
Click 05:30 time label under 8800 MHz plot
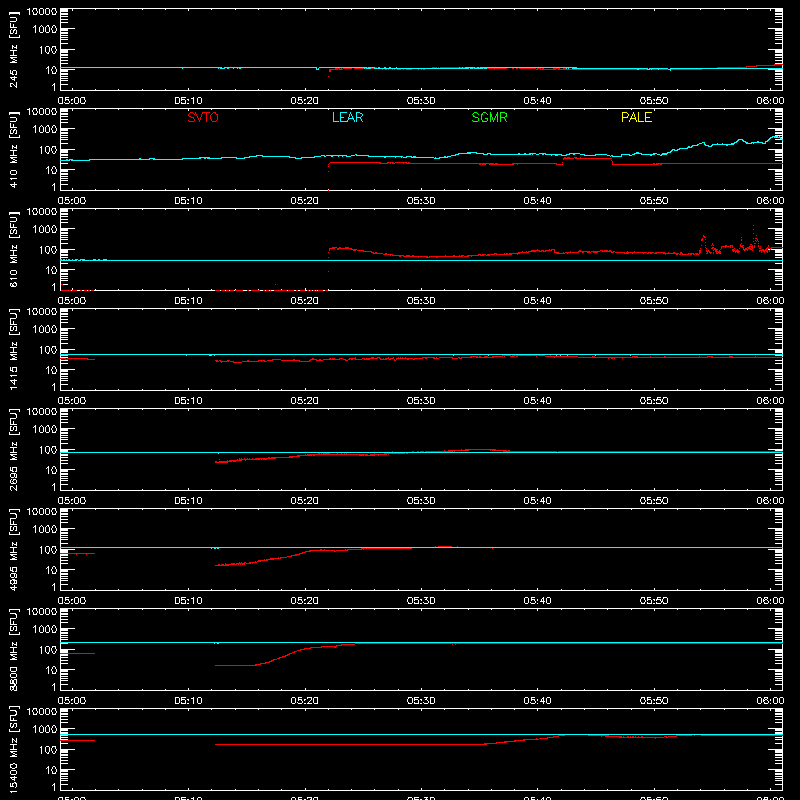point(421,701)
